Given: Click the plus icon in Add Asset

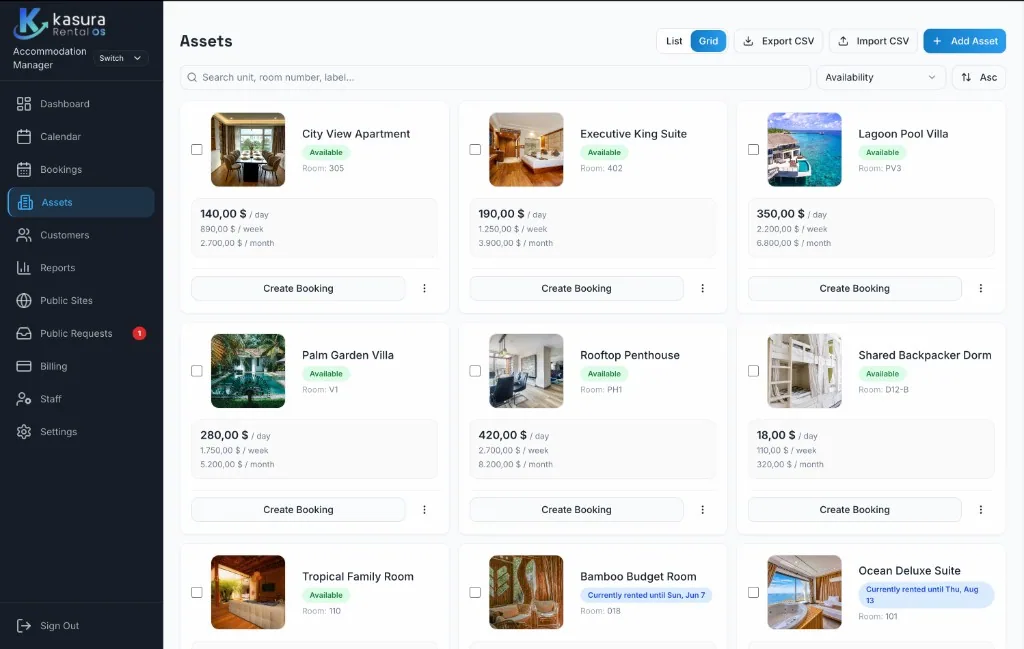Looking at the screenshot, I should (x=936, y=41).
